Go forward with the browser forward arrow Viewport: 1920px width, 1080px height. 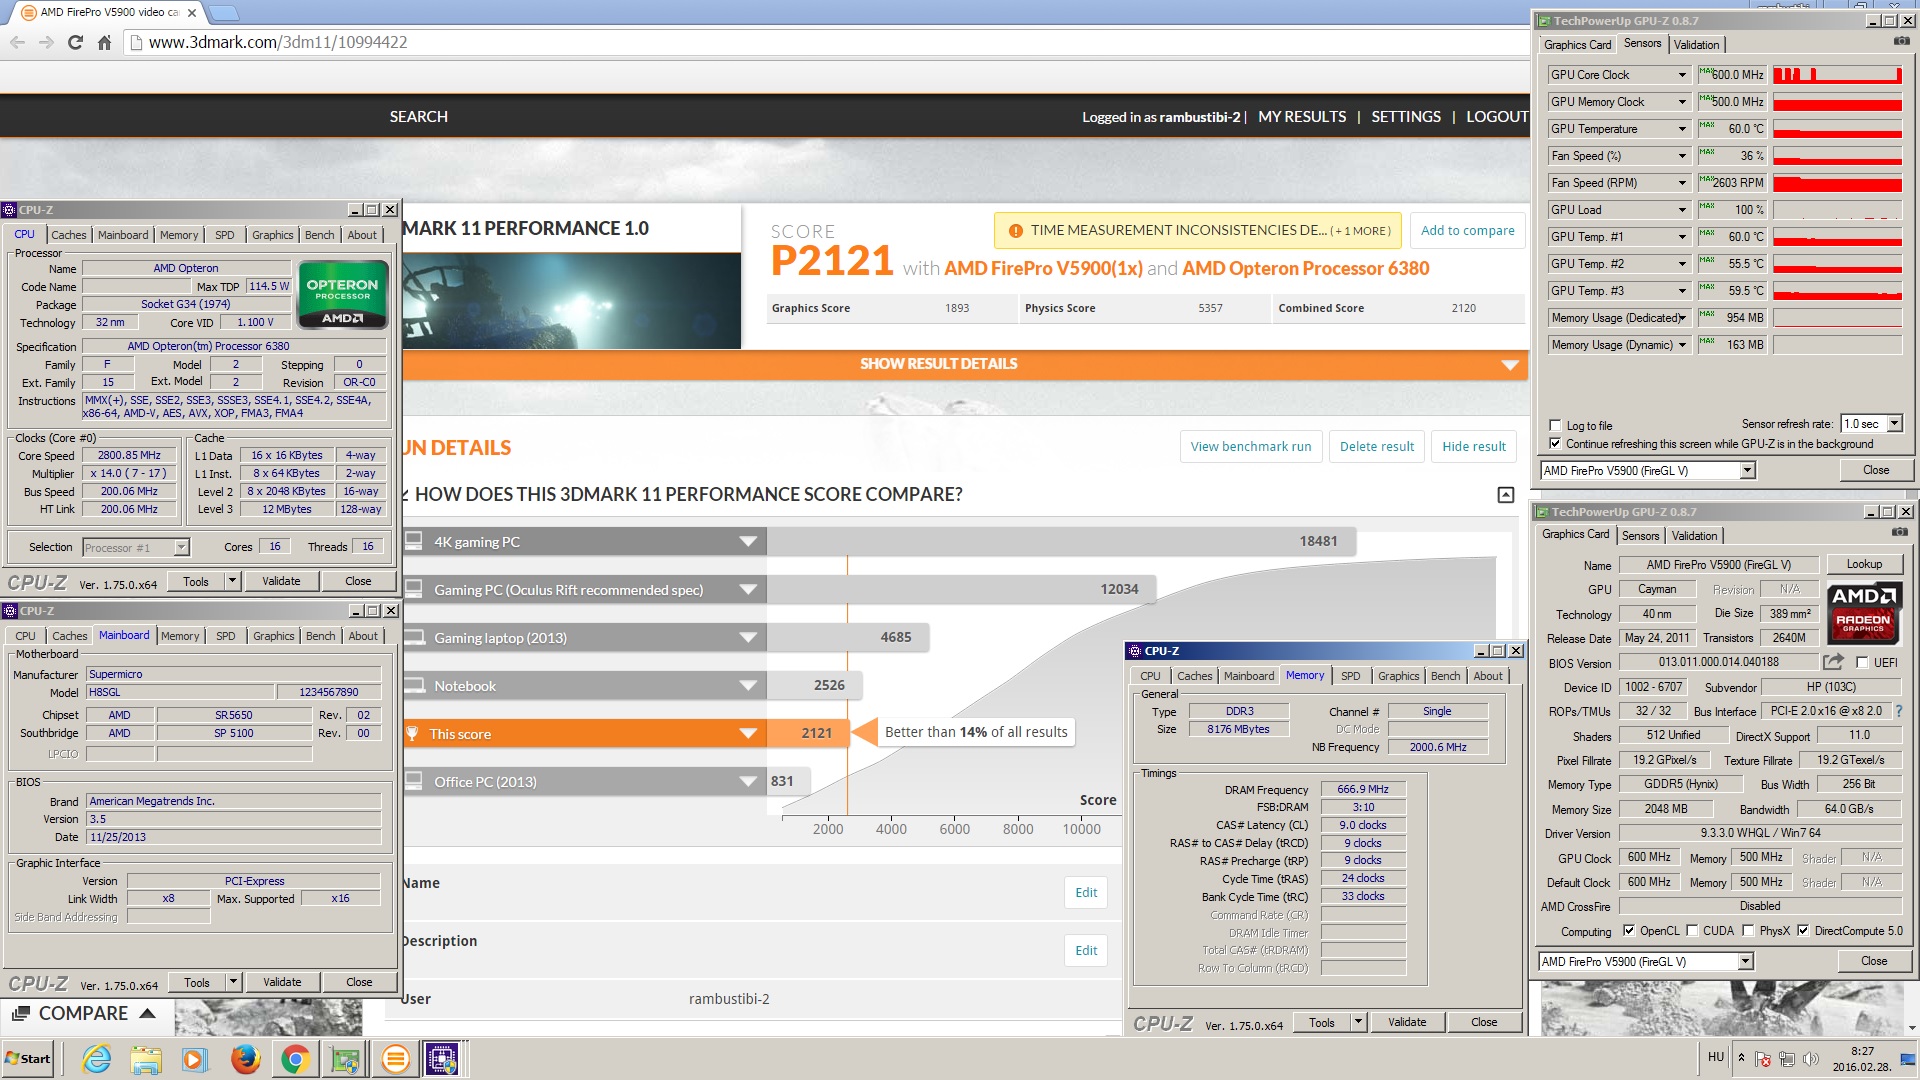[x=46, y=42]
